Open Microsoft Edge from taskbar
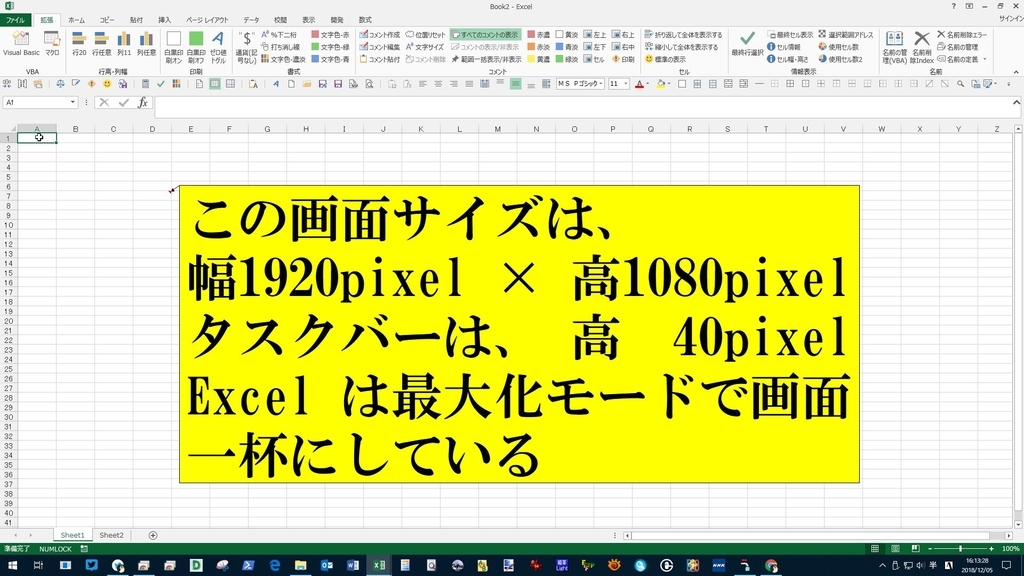 pyautogui.click(x=274, y=566)
